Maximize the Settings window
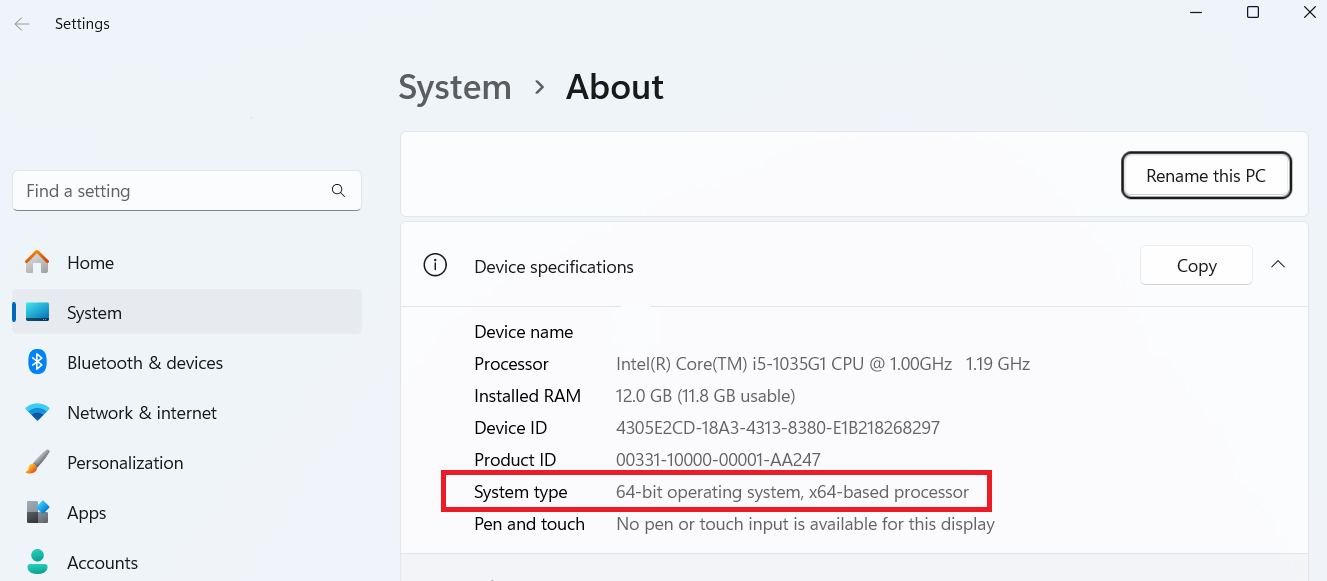This screenshot has width=1327, height=581. (x=1253, y=13)
